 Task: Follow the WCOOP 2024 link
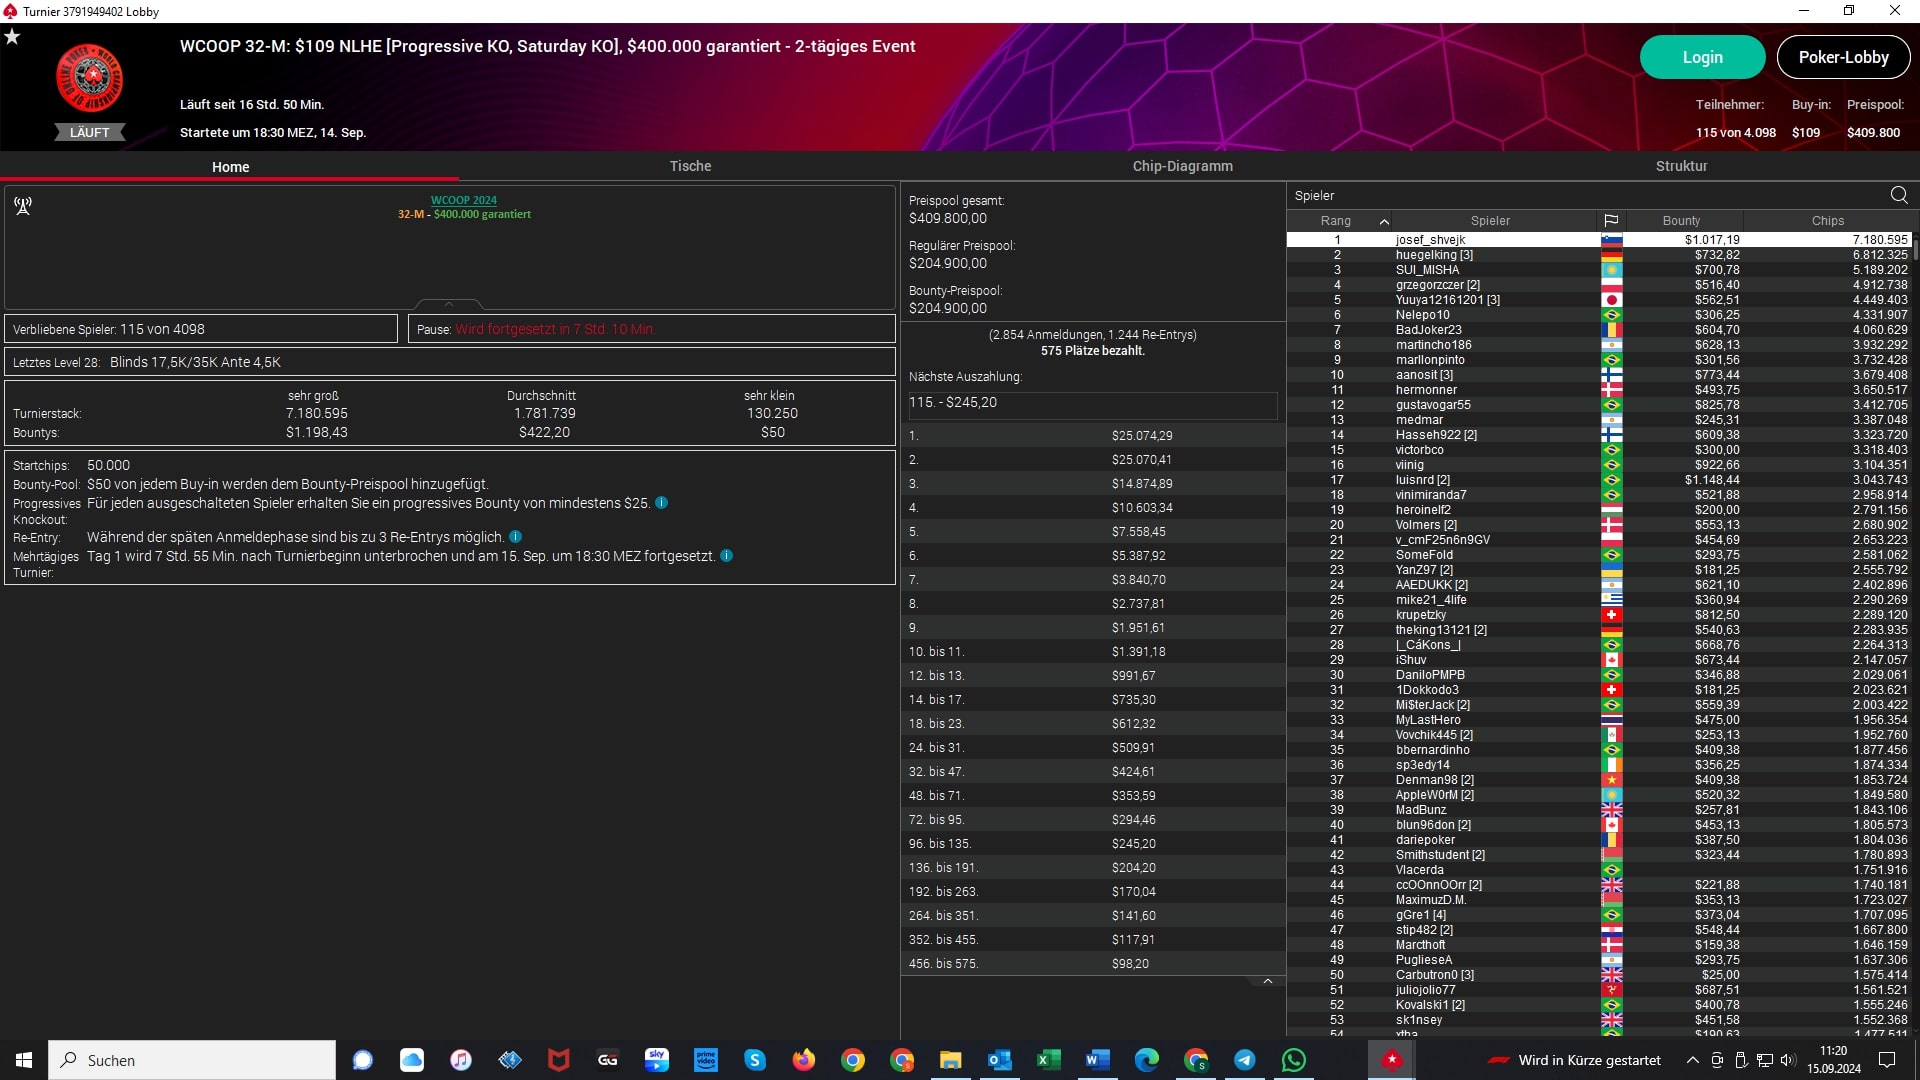(463, 200)
